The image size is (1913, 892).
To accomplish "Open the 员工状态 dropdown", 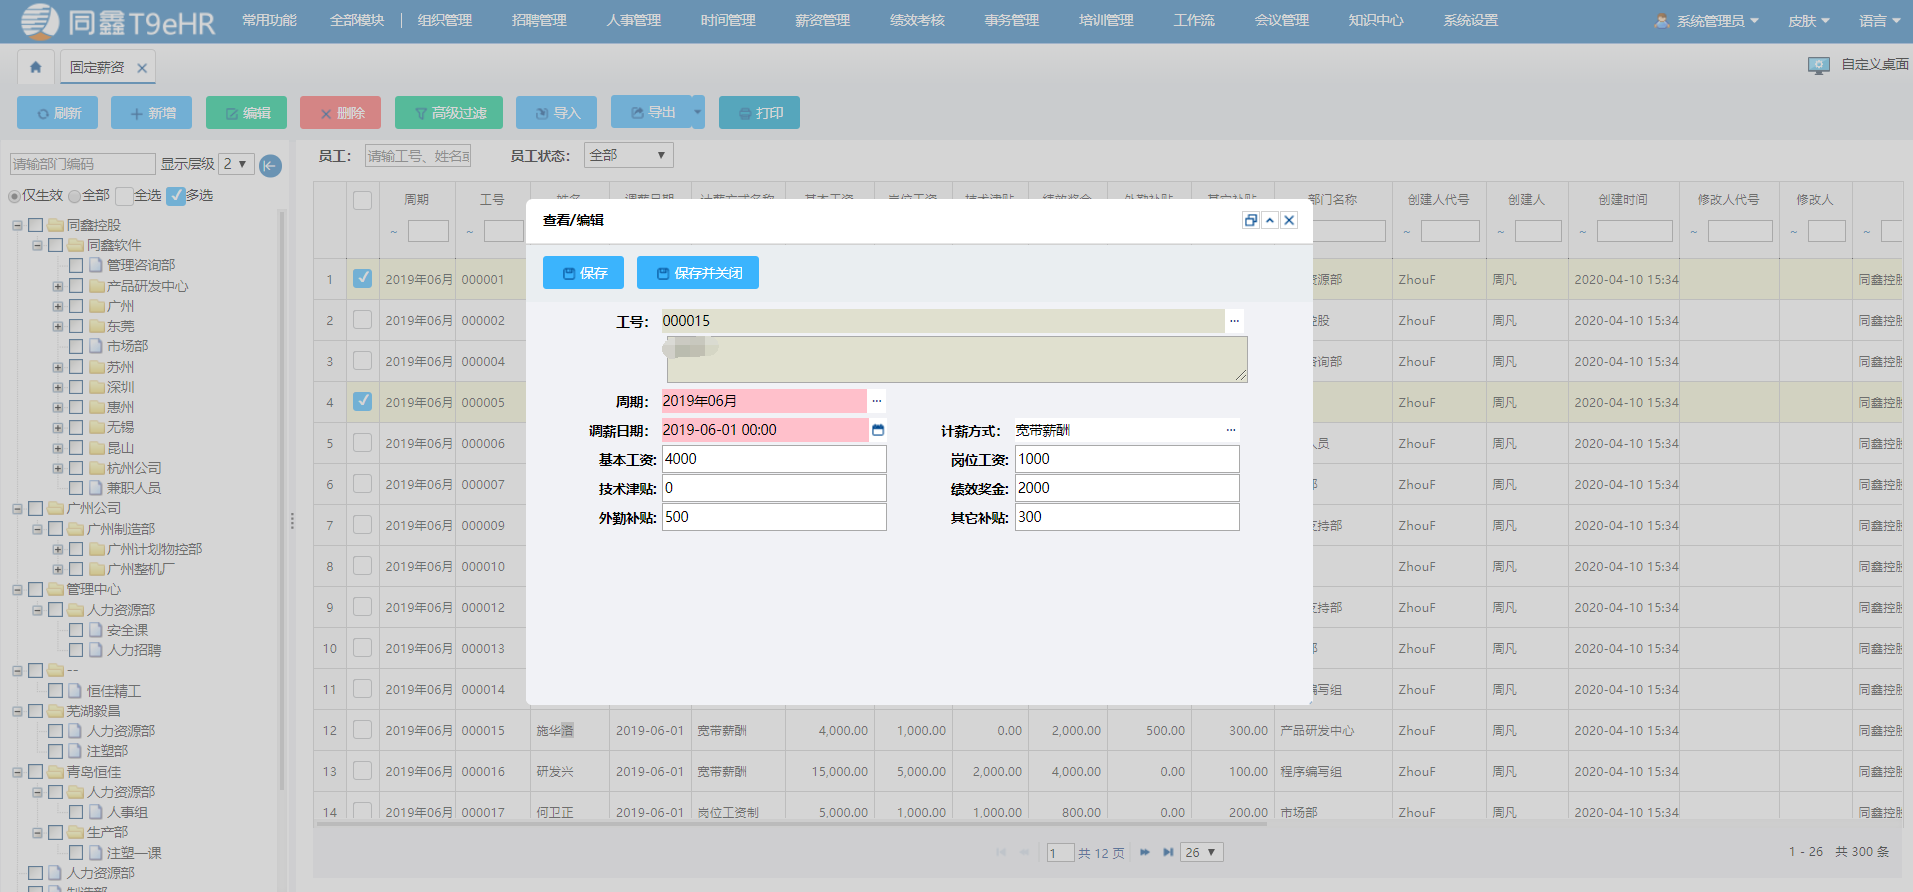I will point(628,155).
